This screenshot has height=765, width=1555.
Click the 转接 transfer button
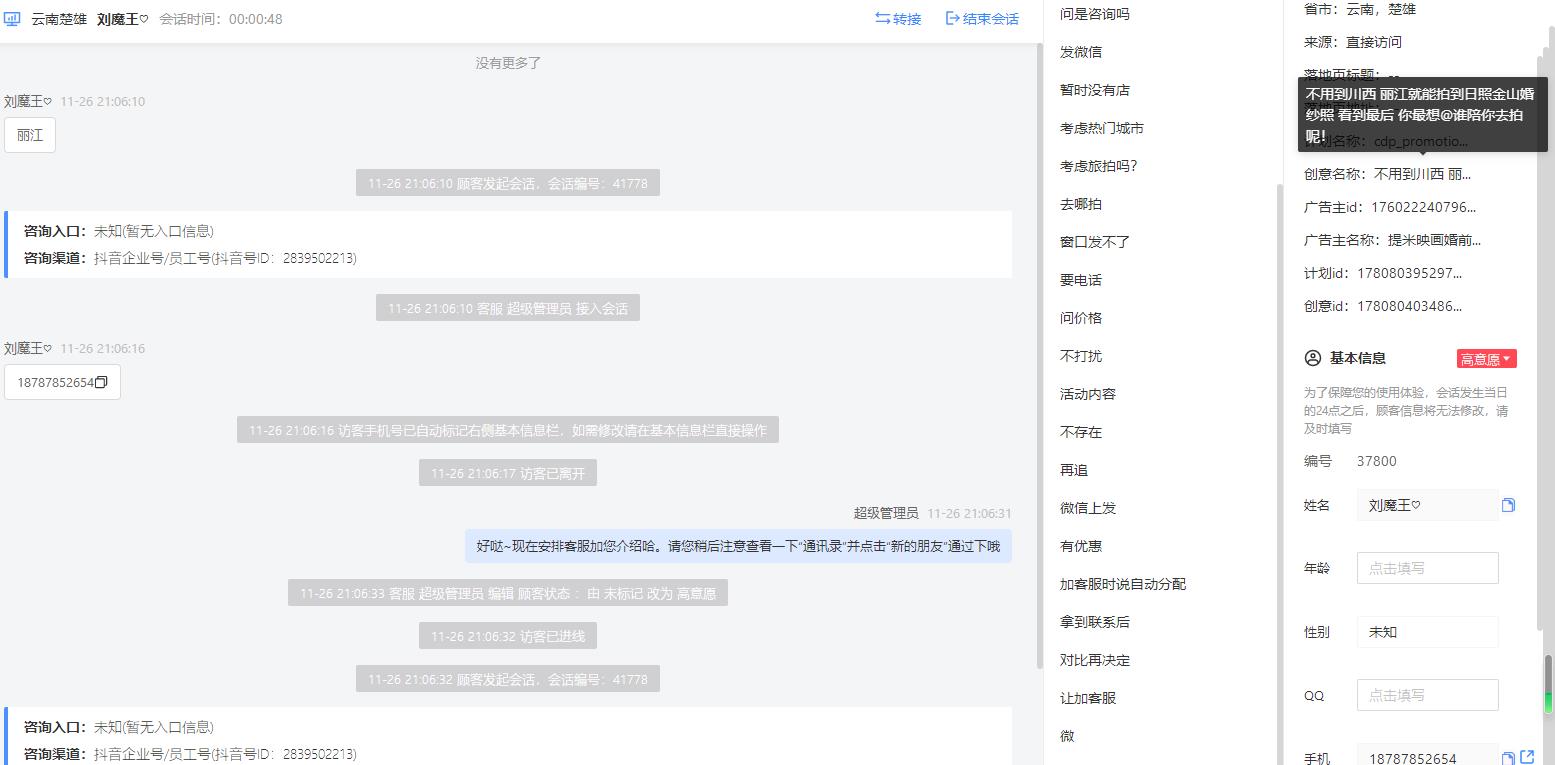[898, 19]
